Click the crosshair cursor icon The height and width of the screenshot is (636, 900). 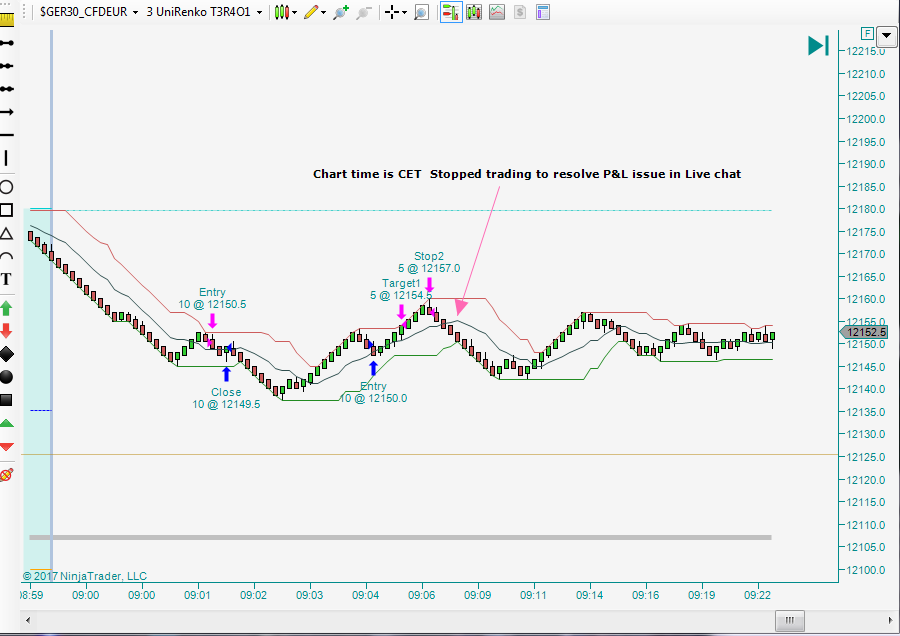pos(392,11)
